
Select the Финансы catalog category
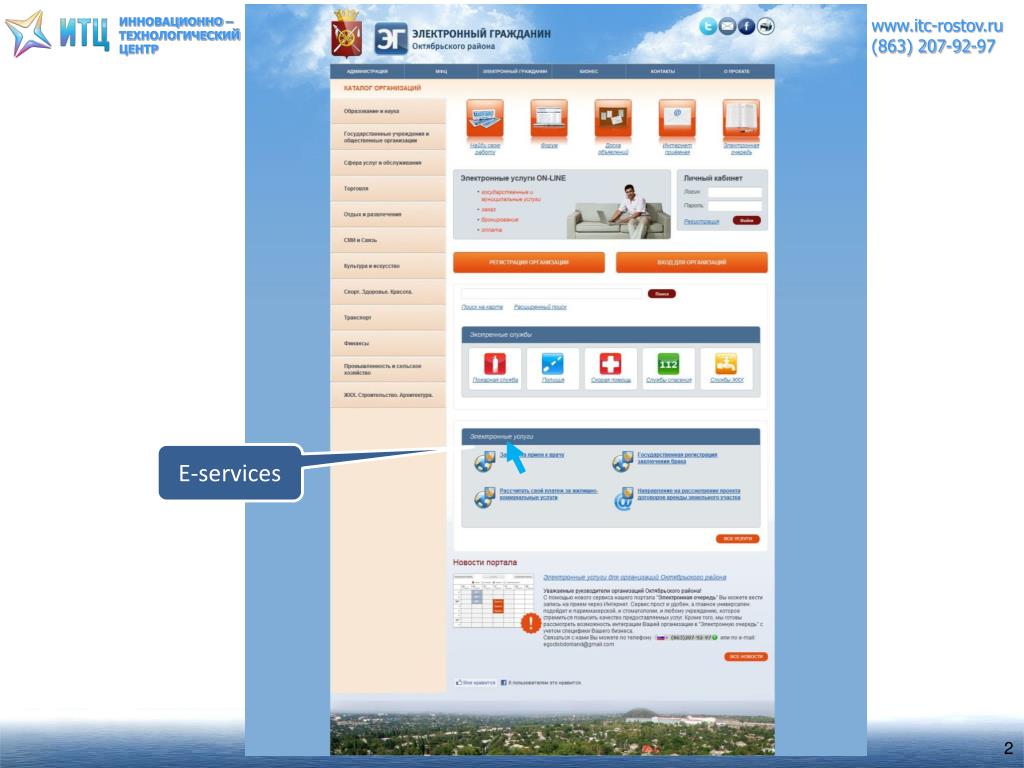388,343
